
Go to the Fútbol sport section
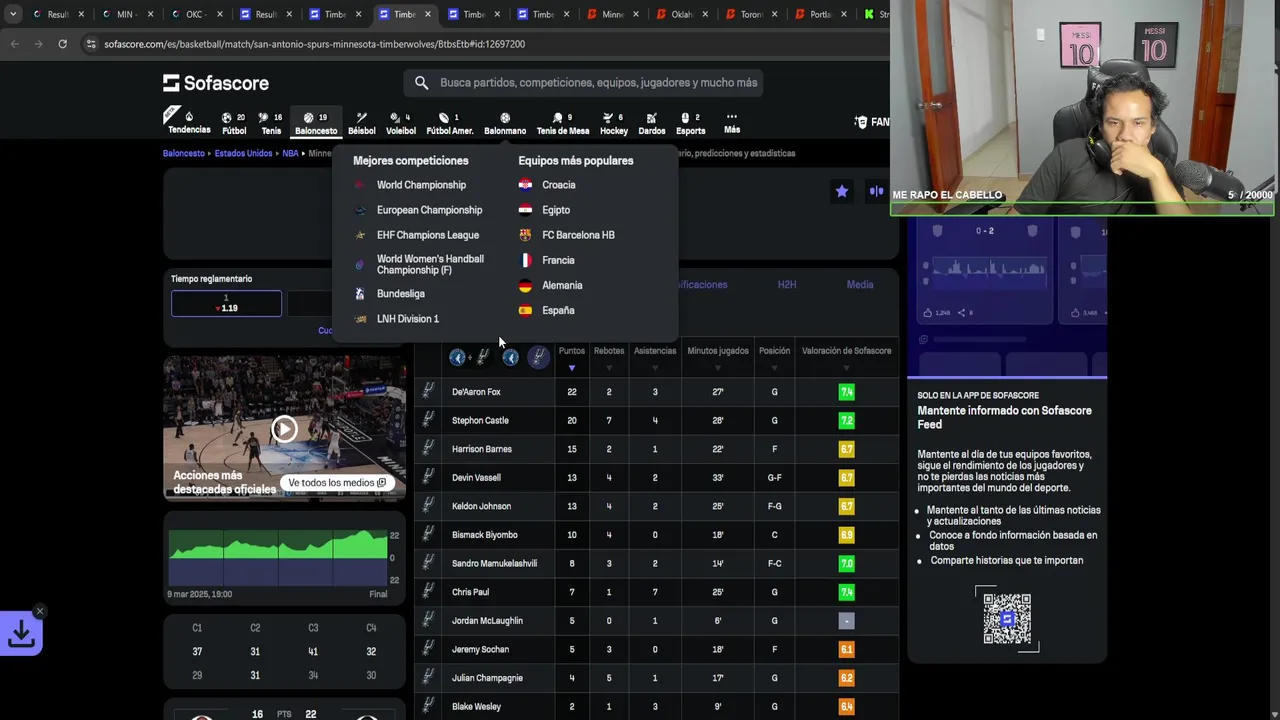click(x=234, y=123)
